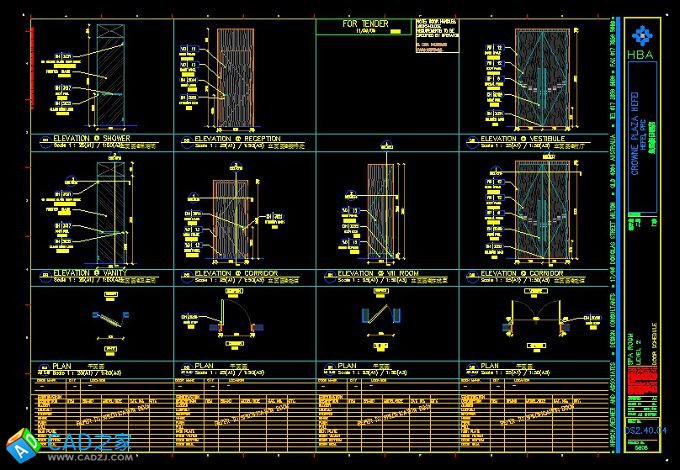Select the vestibule double door elevation drawing

pyautogui.click(x=547, y=78)
